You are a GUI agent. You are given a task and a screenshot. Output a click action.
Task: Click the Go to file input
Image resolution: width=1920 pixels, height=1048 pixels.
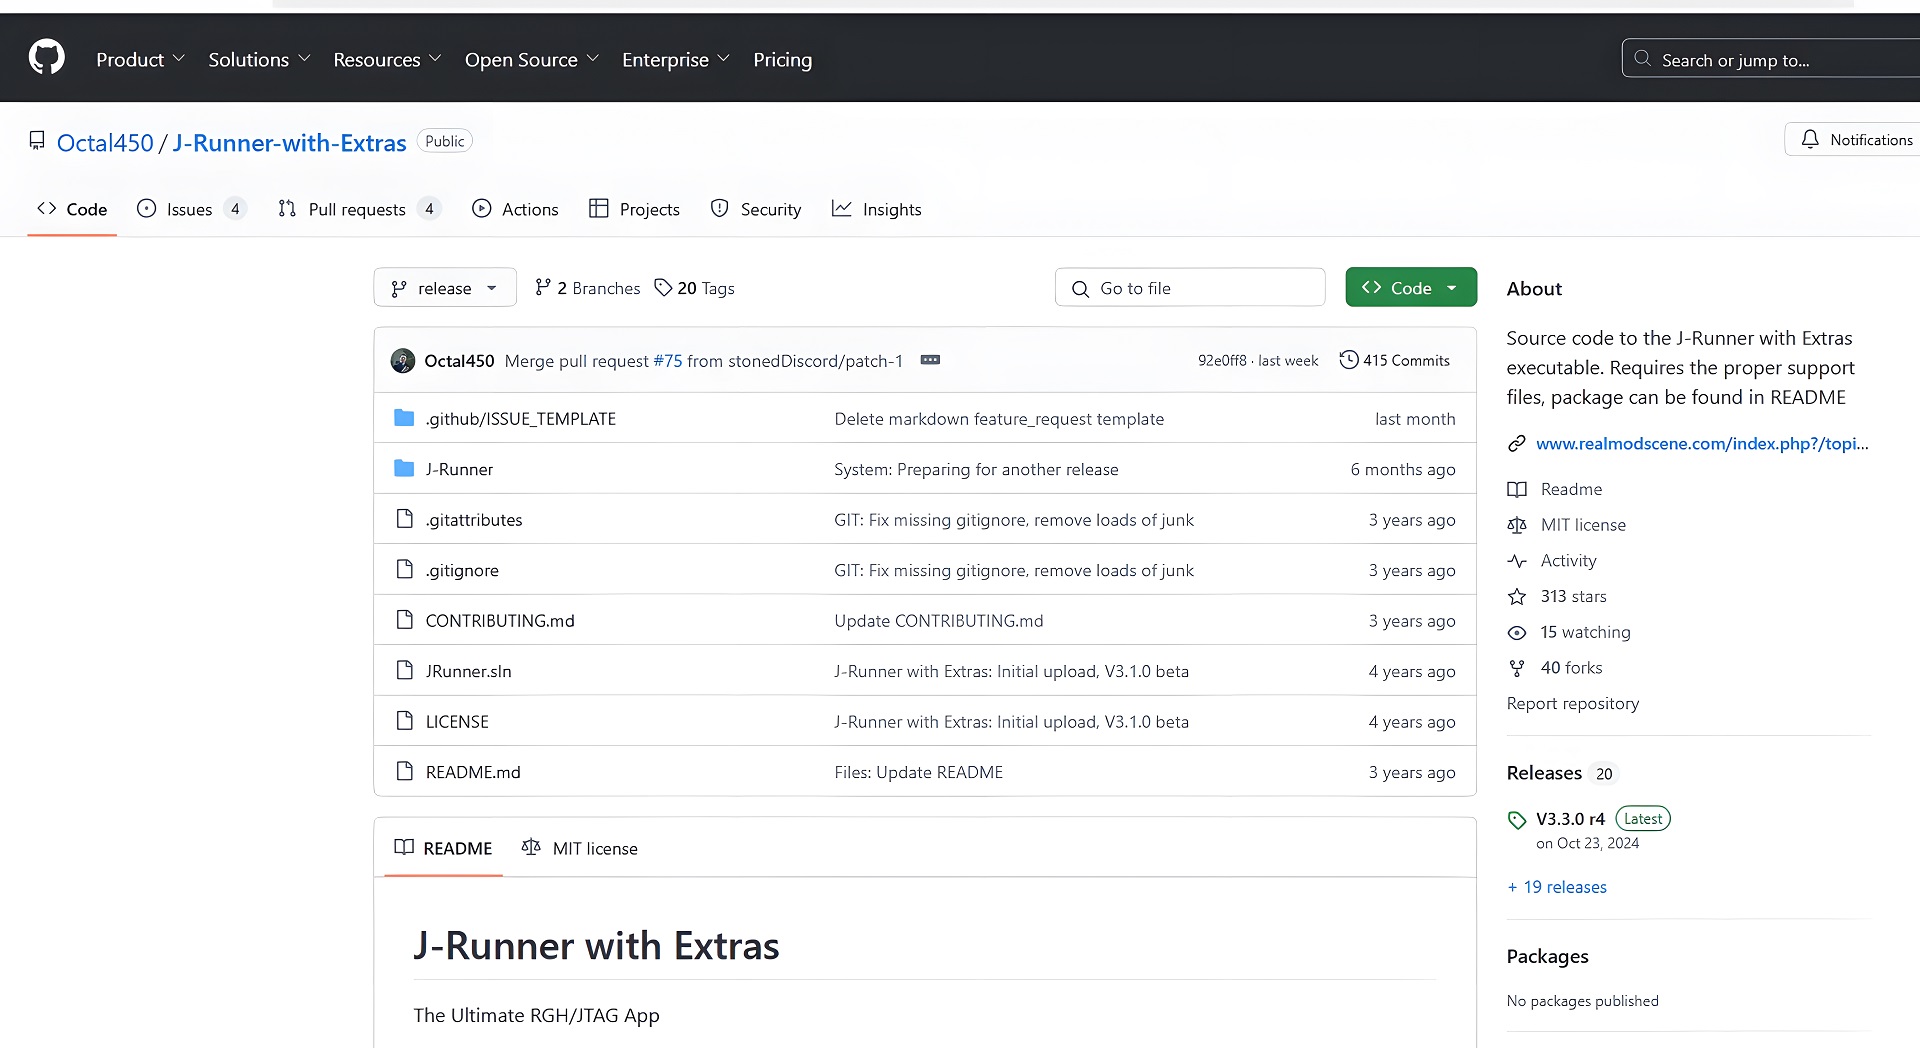coord(1190,288)
